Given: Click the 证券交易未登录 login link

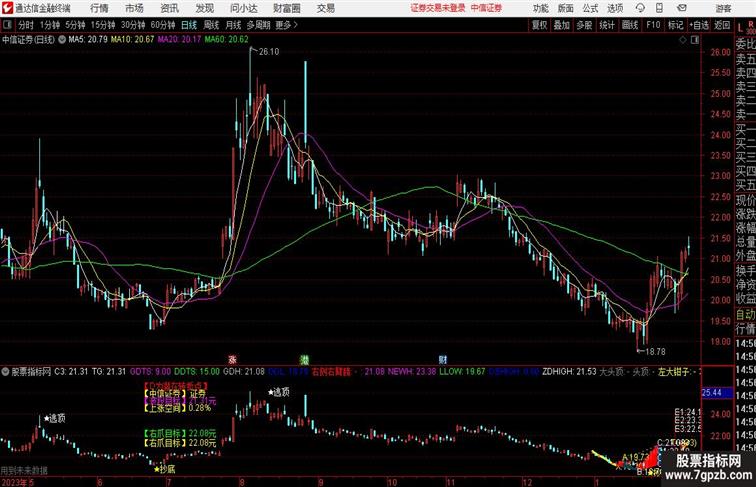Looking at the screenshot, I should [x=438, y=8].
